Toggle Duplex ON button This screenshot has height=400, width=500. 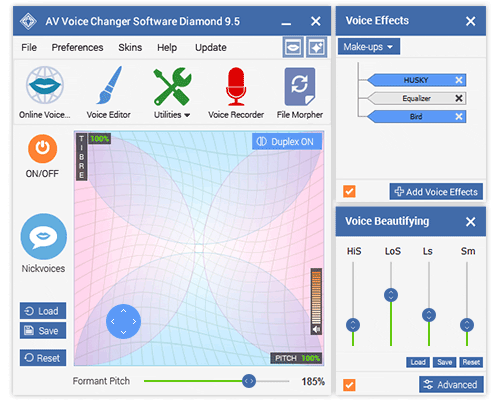click(x=287, y=142)
